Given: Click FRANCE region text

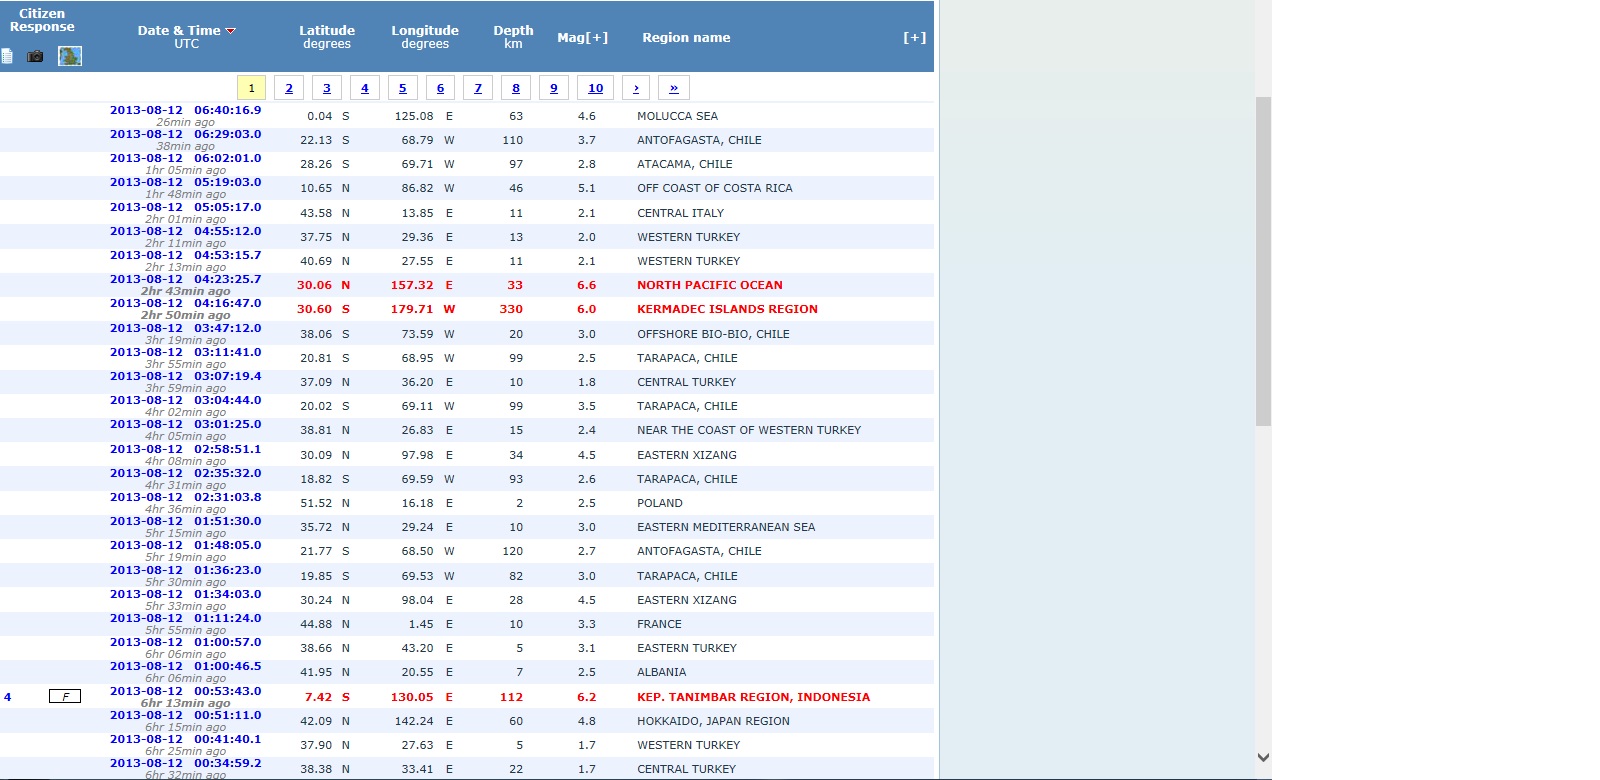Looking at the screenshot, I should pyautogui.click(x=660, y=624).
